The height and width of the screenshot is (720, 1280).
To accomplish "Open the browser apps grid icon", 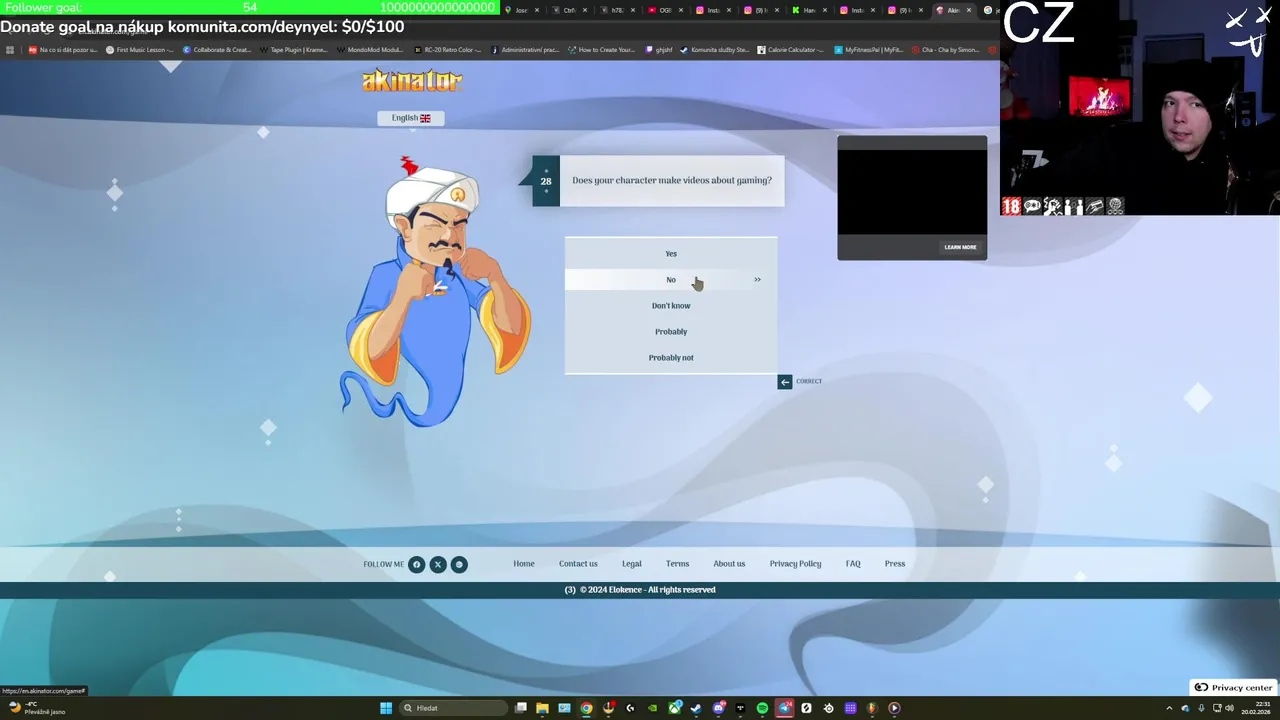I will point(10,49).
